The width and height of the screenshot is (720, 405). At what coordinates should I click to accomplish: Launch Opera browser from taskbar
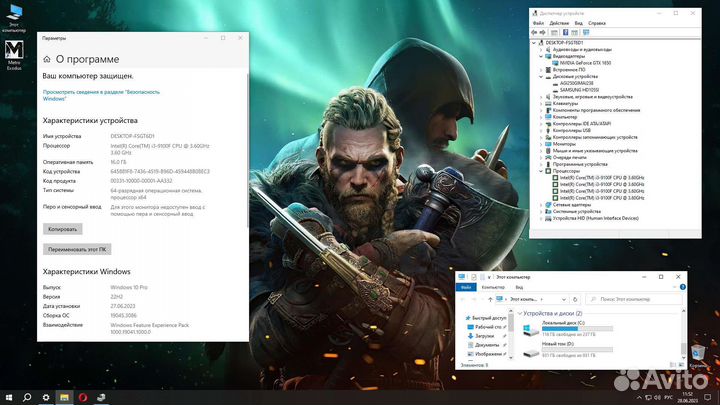[83, 397]
